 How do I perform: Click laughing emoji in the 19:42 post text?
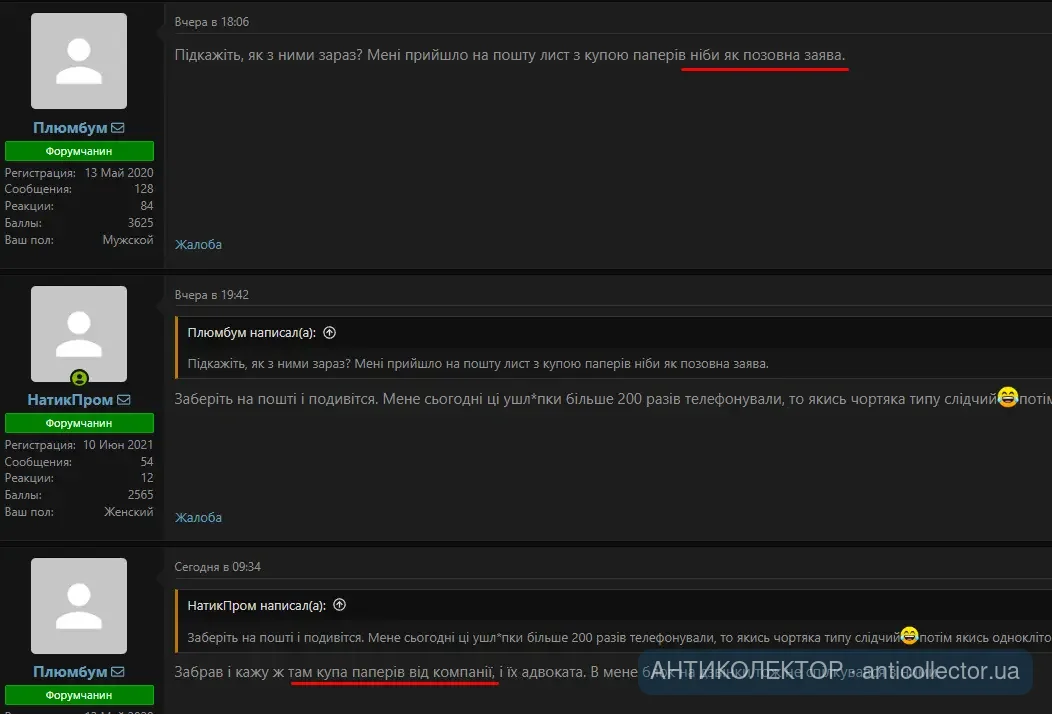pyautogui.click(x=1008, y=398)
